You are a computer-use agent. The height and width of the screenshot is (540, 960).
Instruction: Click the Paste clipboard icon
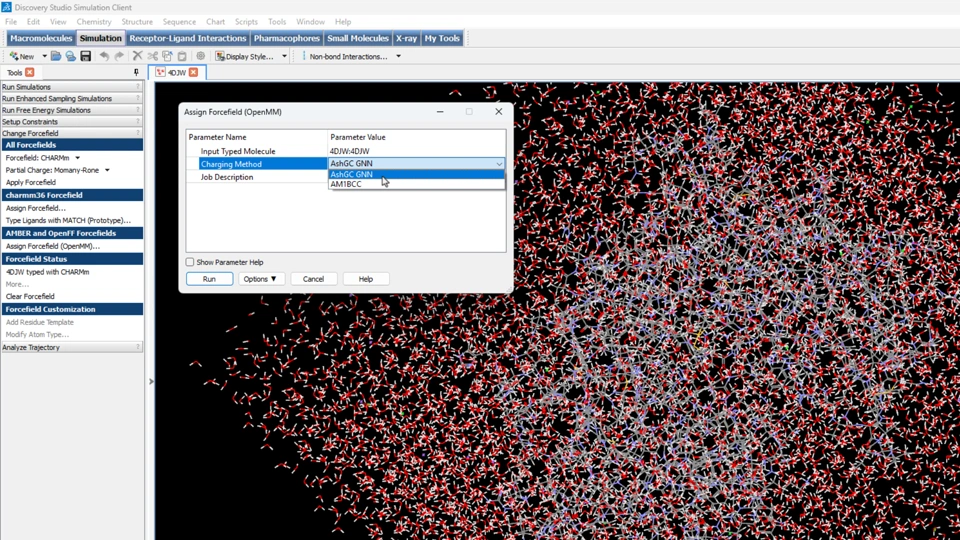[x=182, y=56]
